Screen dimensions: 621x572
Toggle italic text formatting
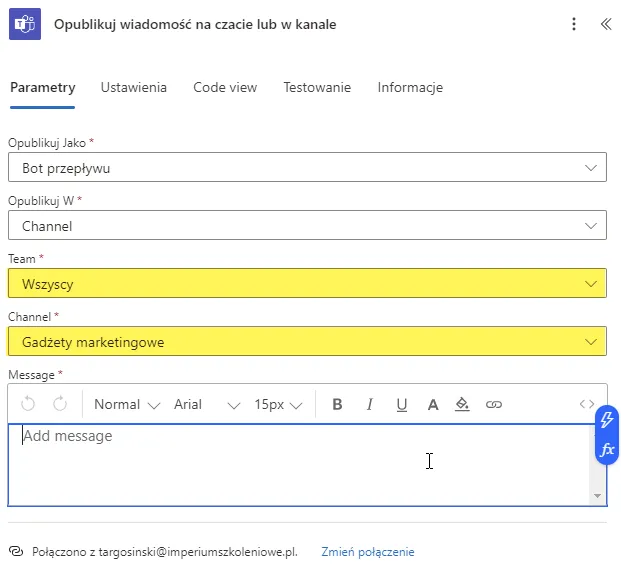click(369, 404)
